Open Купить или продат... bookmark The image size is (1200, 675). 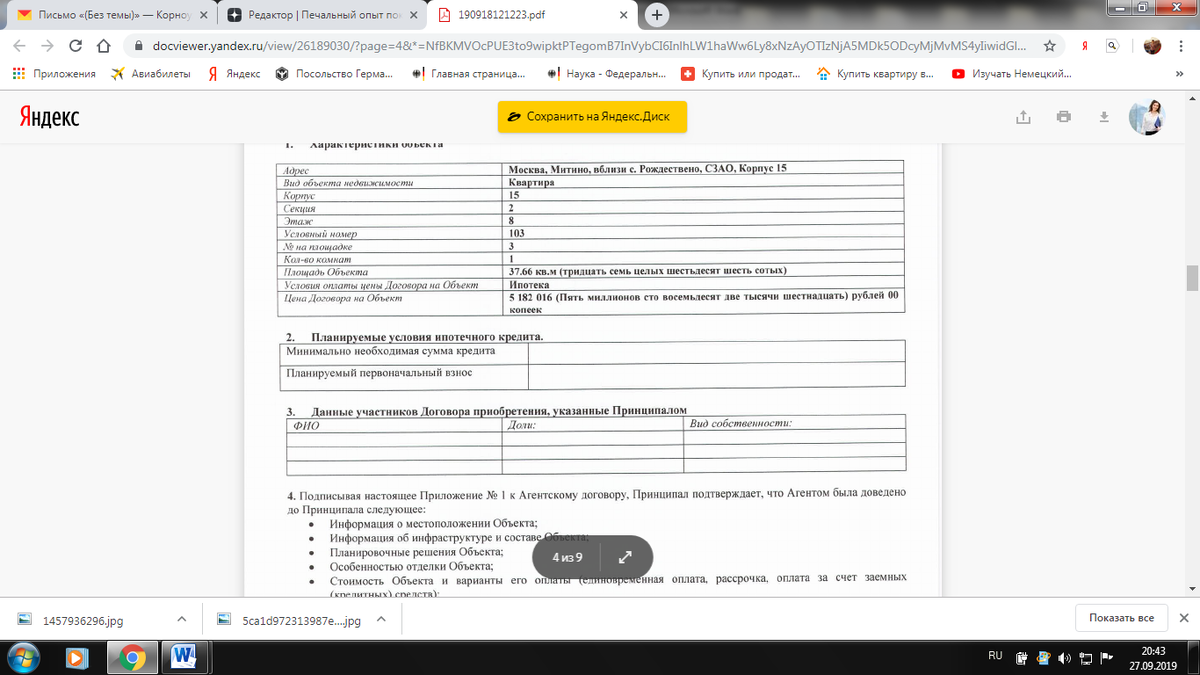click(742, 74)
